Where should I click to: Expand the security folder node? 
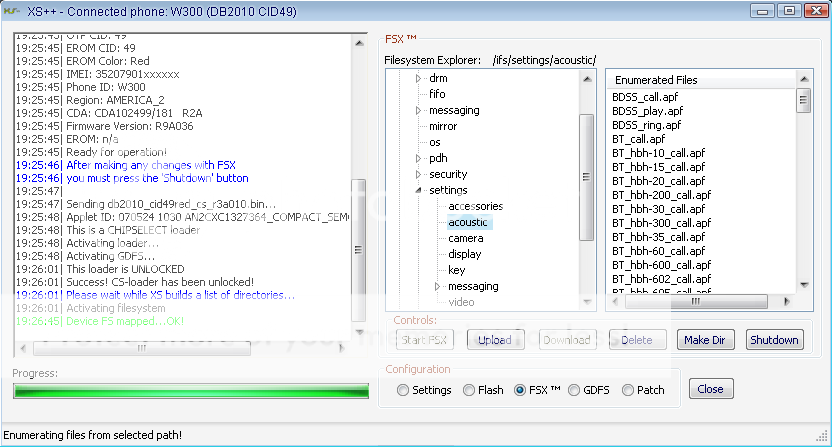(x=418, y=174)
